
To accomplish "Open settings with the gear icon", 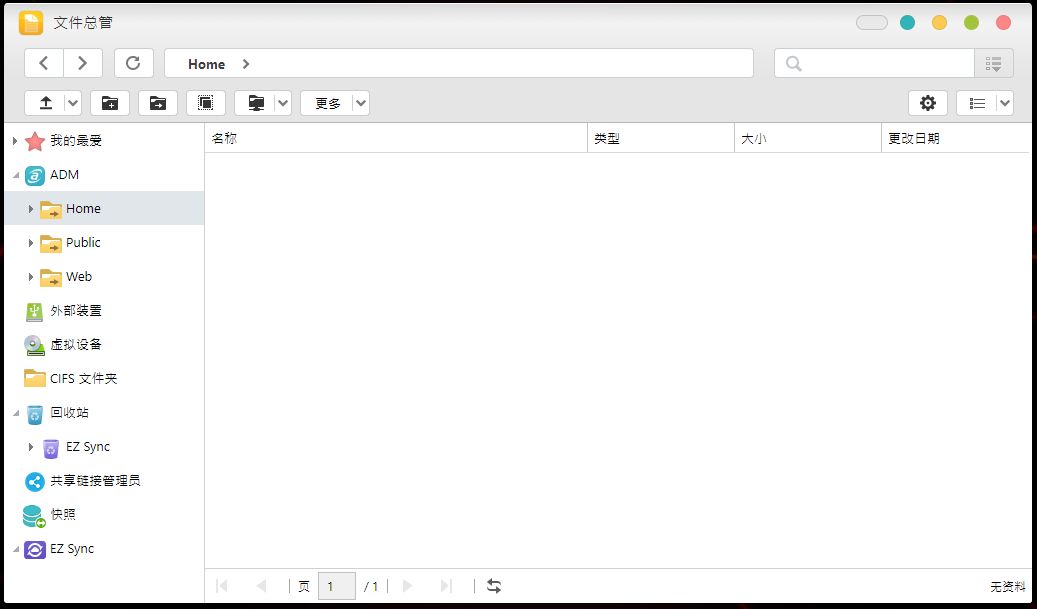I will (x=928, y=103).
